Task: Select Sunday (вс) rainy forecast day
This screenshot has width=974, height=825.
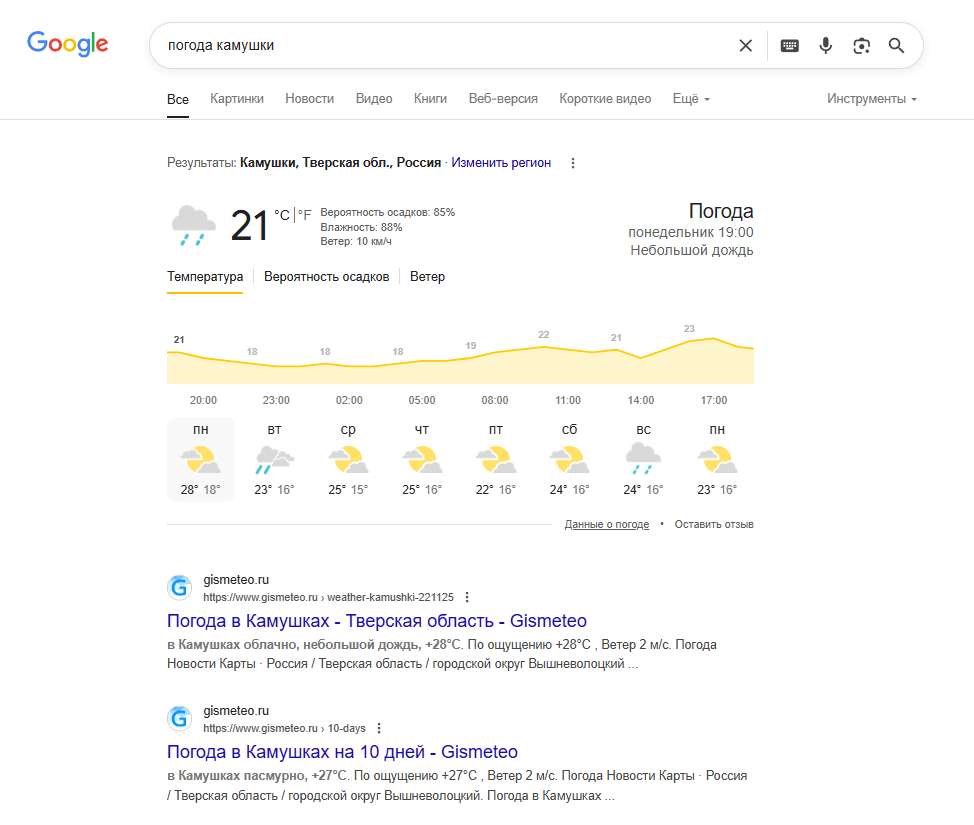Action: (x=644, y=460)
